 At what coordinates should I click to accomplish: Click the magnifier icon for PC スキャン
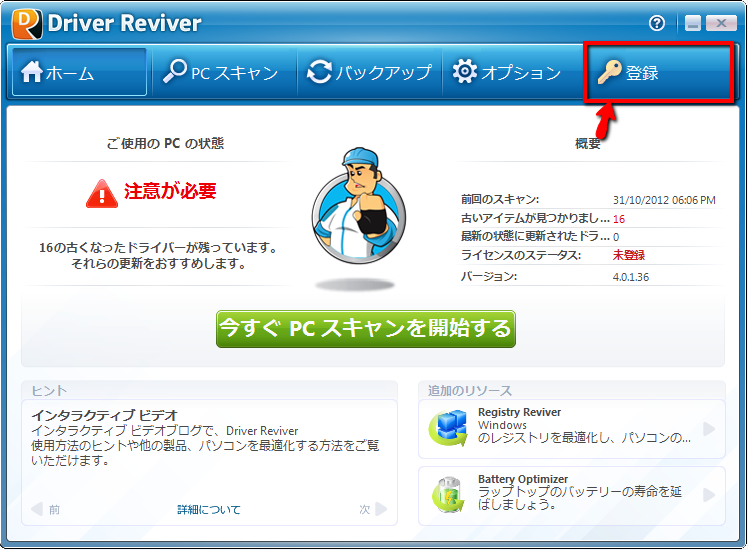[x=174, y=71]
